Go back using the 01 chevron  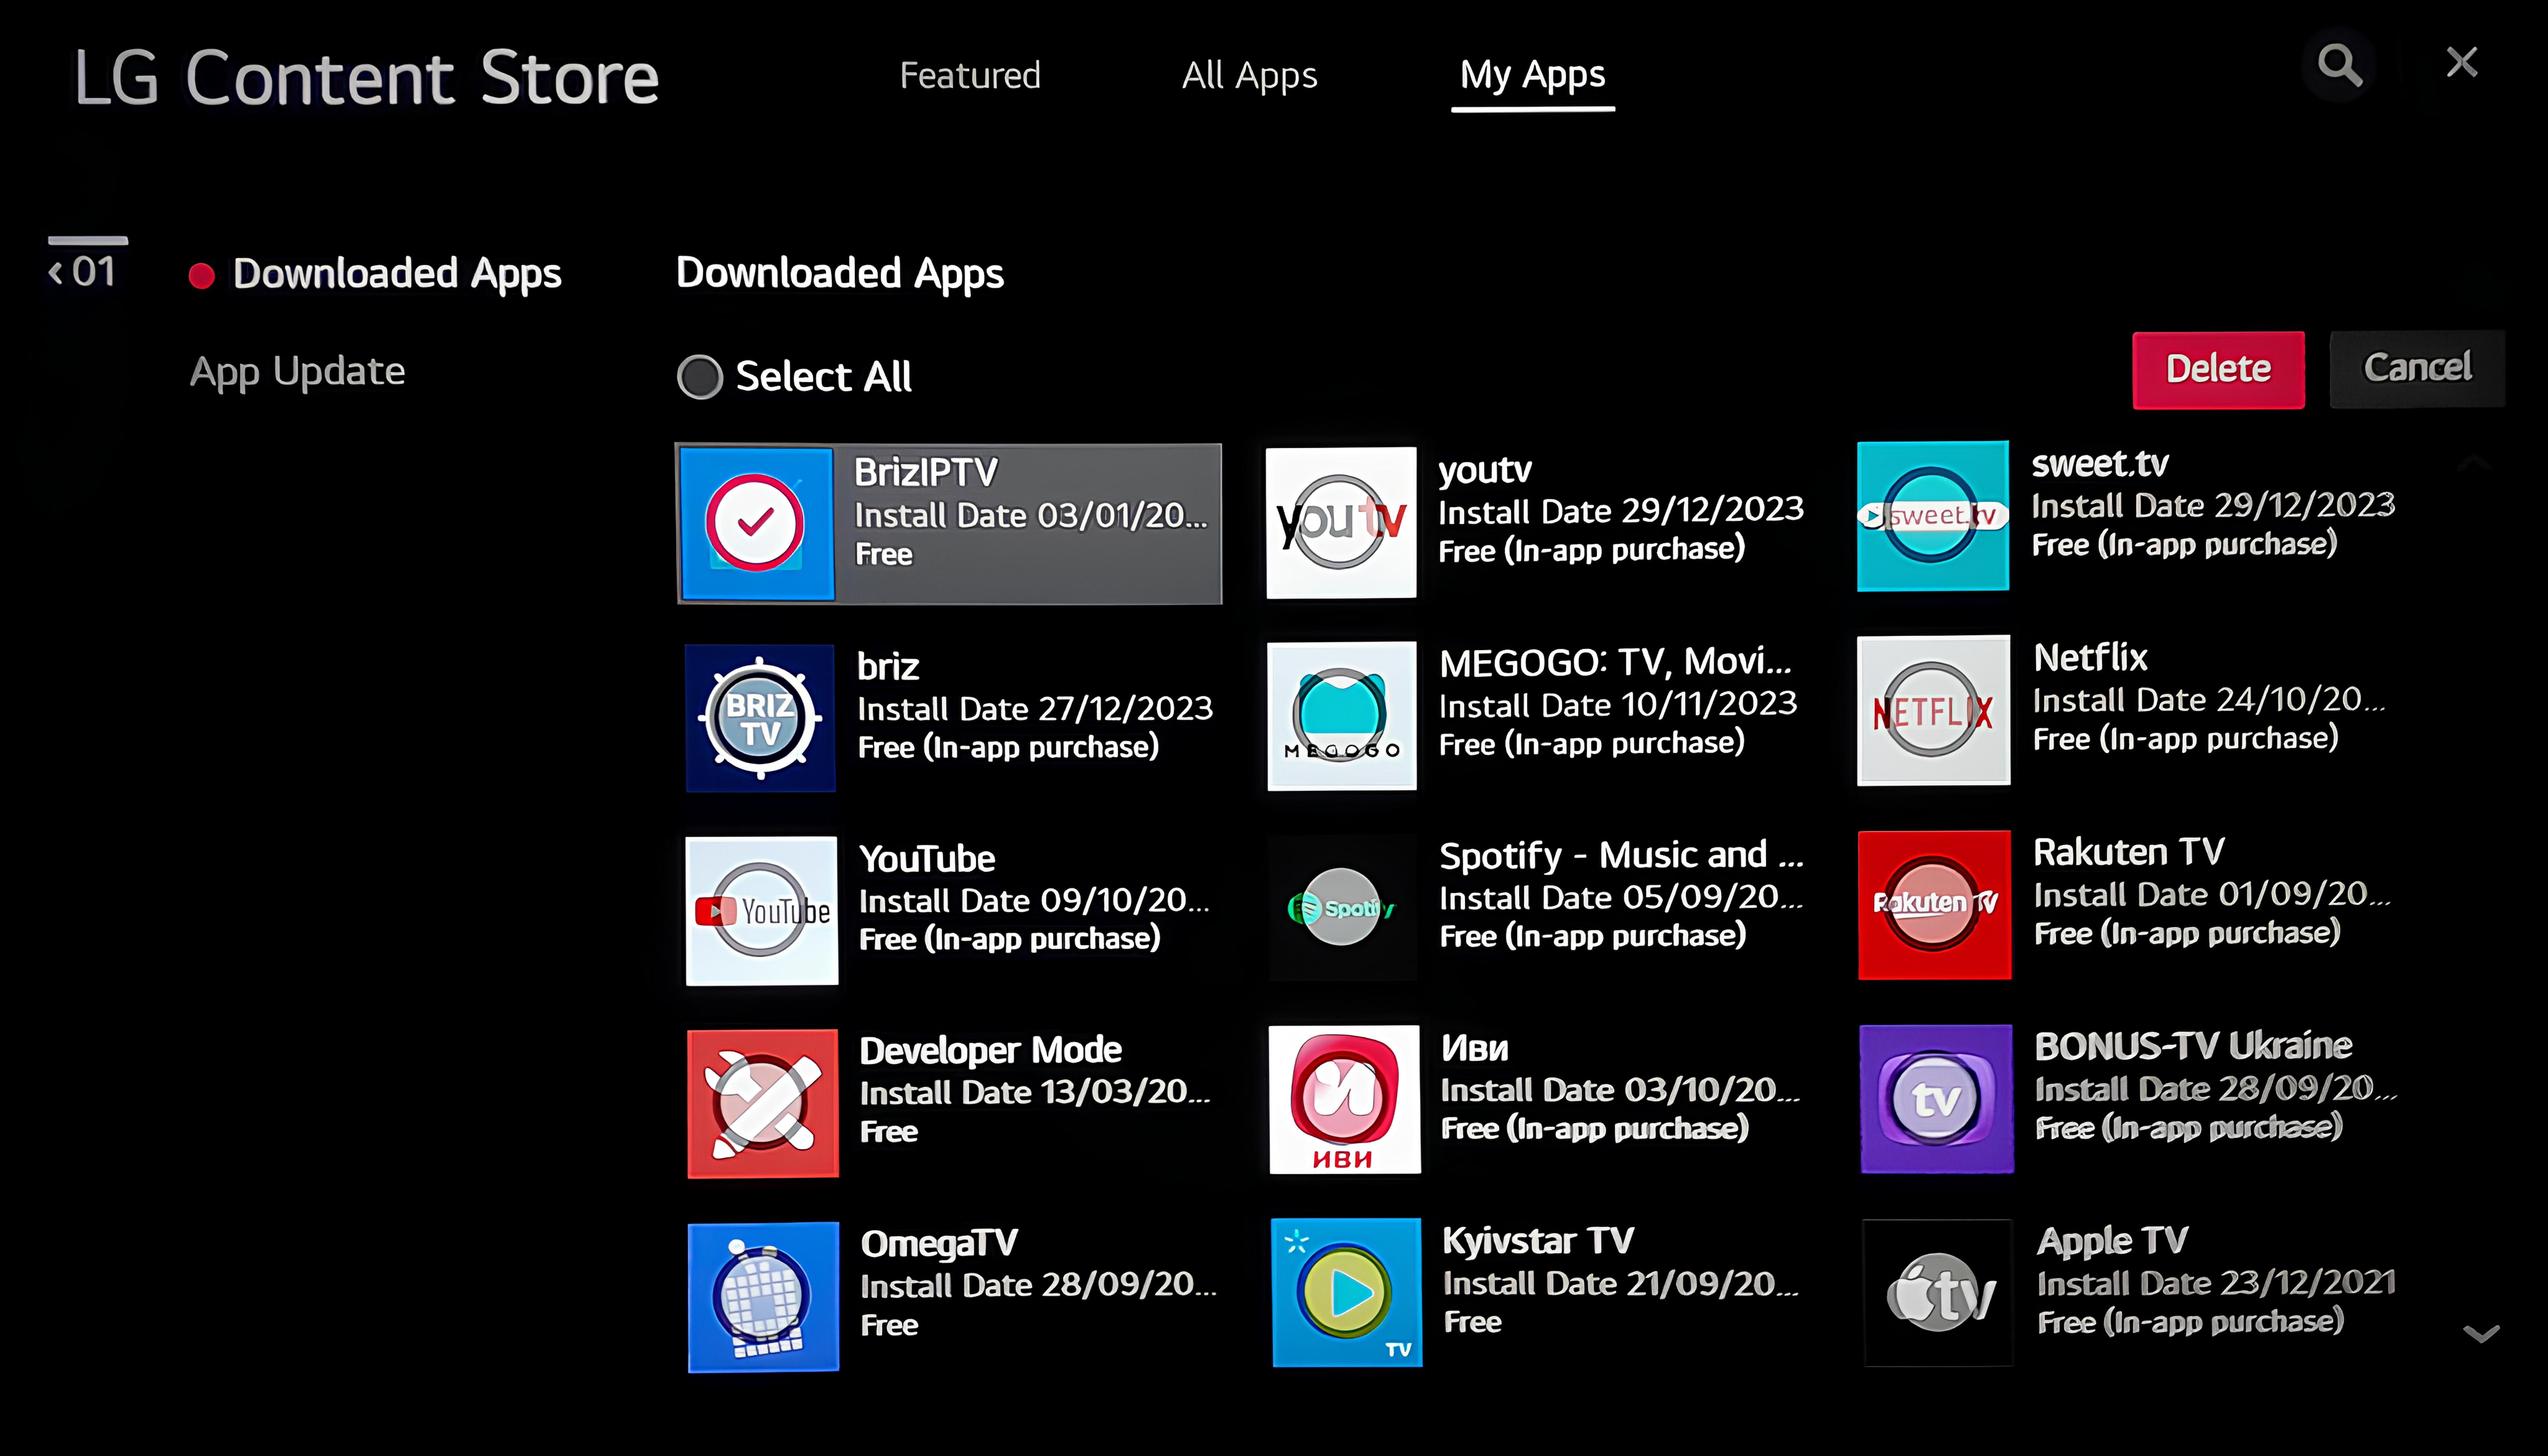[x=57, y=272]
